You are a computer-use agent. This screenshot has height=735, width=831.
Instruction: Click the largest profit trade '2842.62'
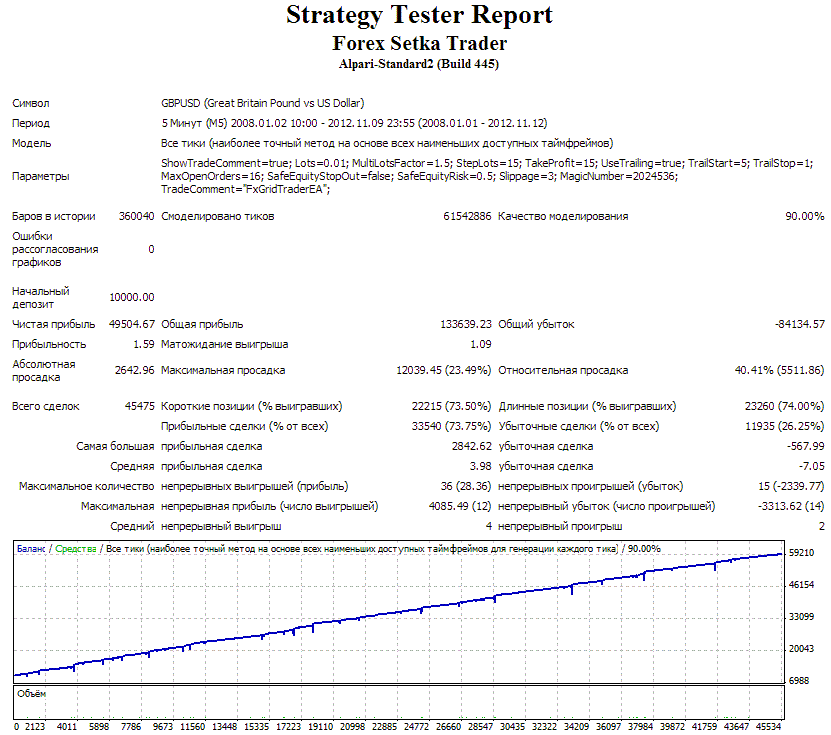tap(472, 447)
